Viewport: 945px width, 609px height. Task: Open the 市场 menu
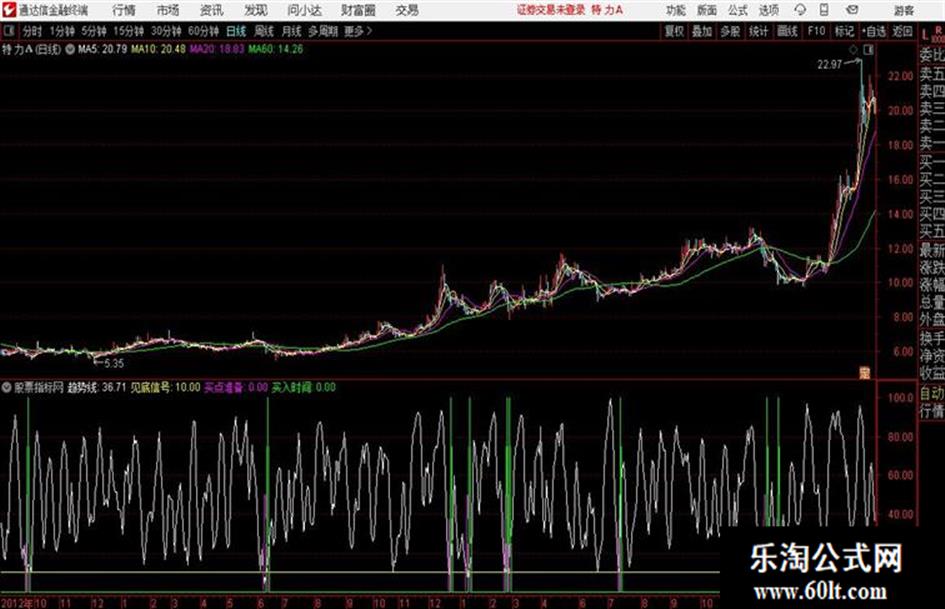tap(168, 10)
